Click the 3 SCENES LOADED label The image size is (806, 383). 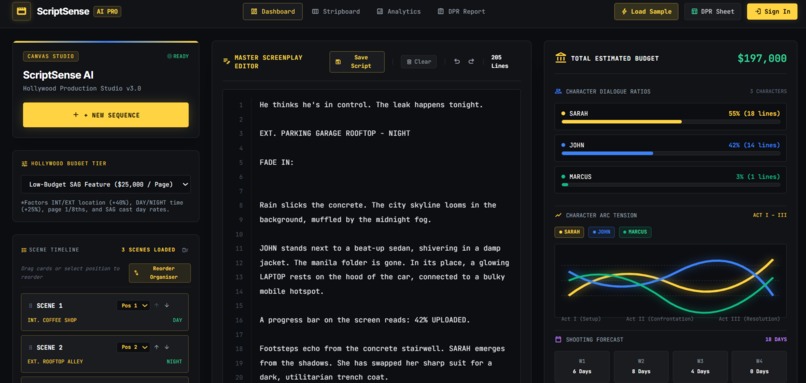[149, 250]
